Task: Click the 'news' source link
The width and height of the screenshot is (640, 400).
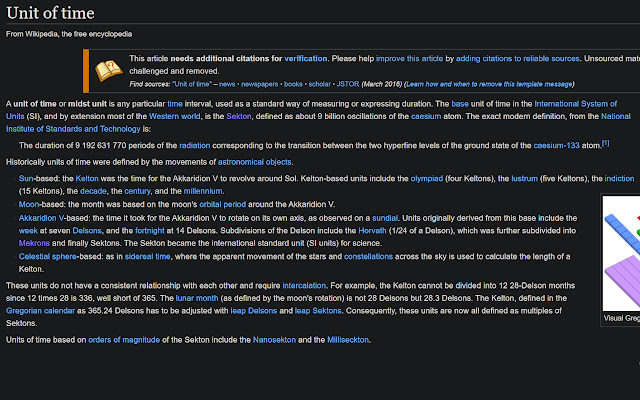Action: (x=227, y=84)
